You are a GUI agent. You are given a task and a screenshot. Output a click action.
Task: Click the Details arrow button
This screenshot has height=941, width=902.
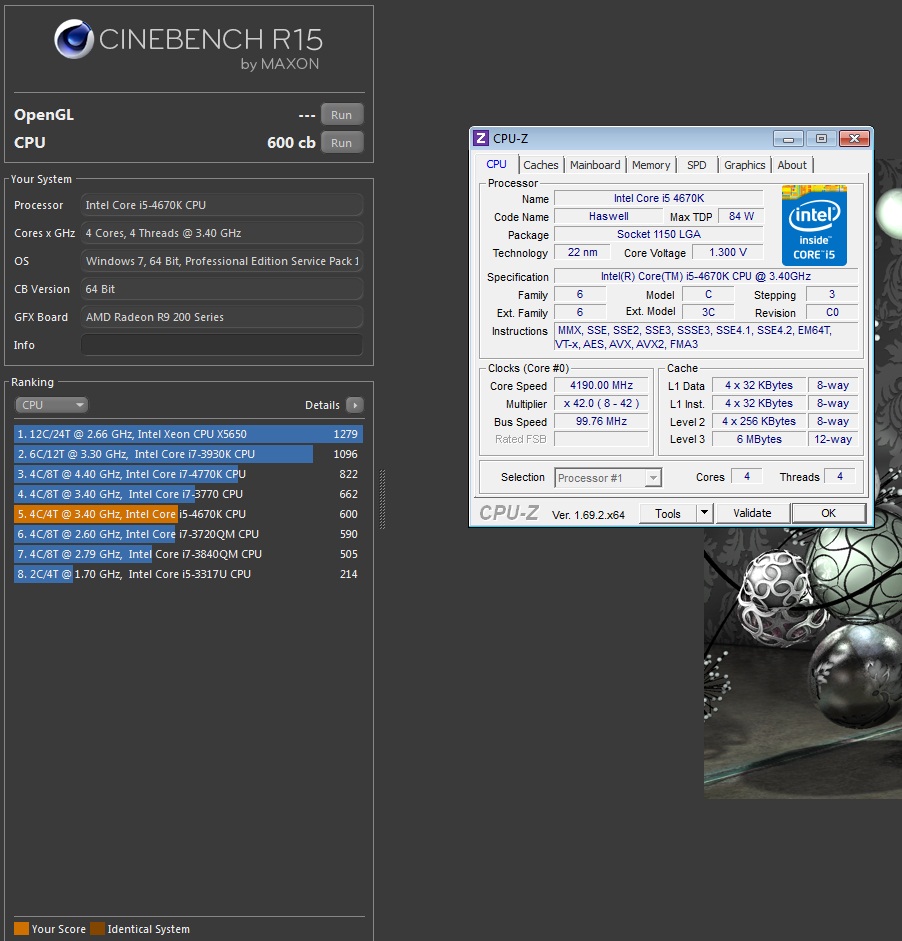point(355,405)
